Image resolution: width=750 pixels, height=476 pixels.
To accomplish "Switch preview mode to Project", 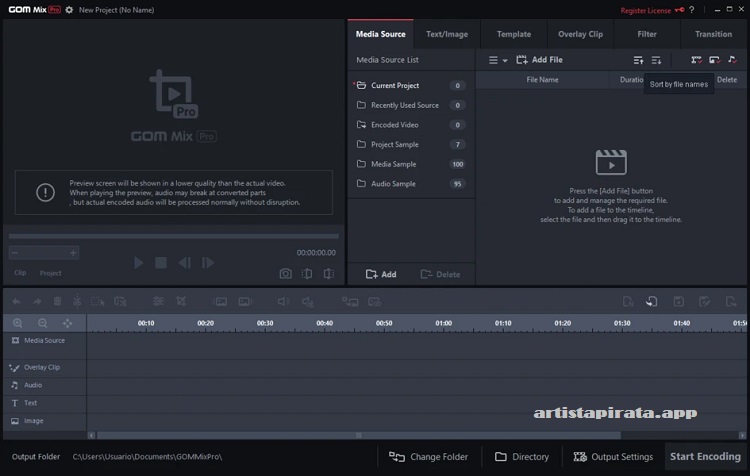I will (50, 273).
